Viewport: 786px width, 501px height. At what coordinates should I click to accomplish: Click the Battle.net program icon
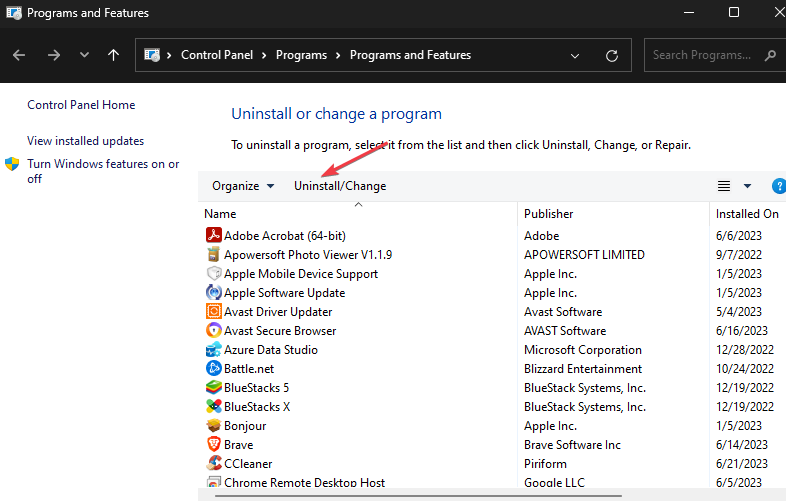click(x=213, y=368)
